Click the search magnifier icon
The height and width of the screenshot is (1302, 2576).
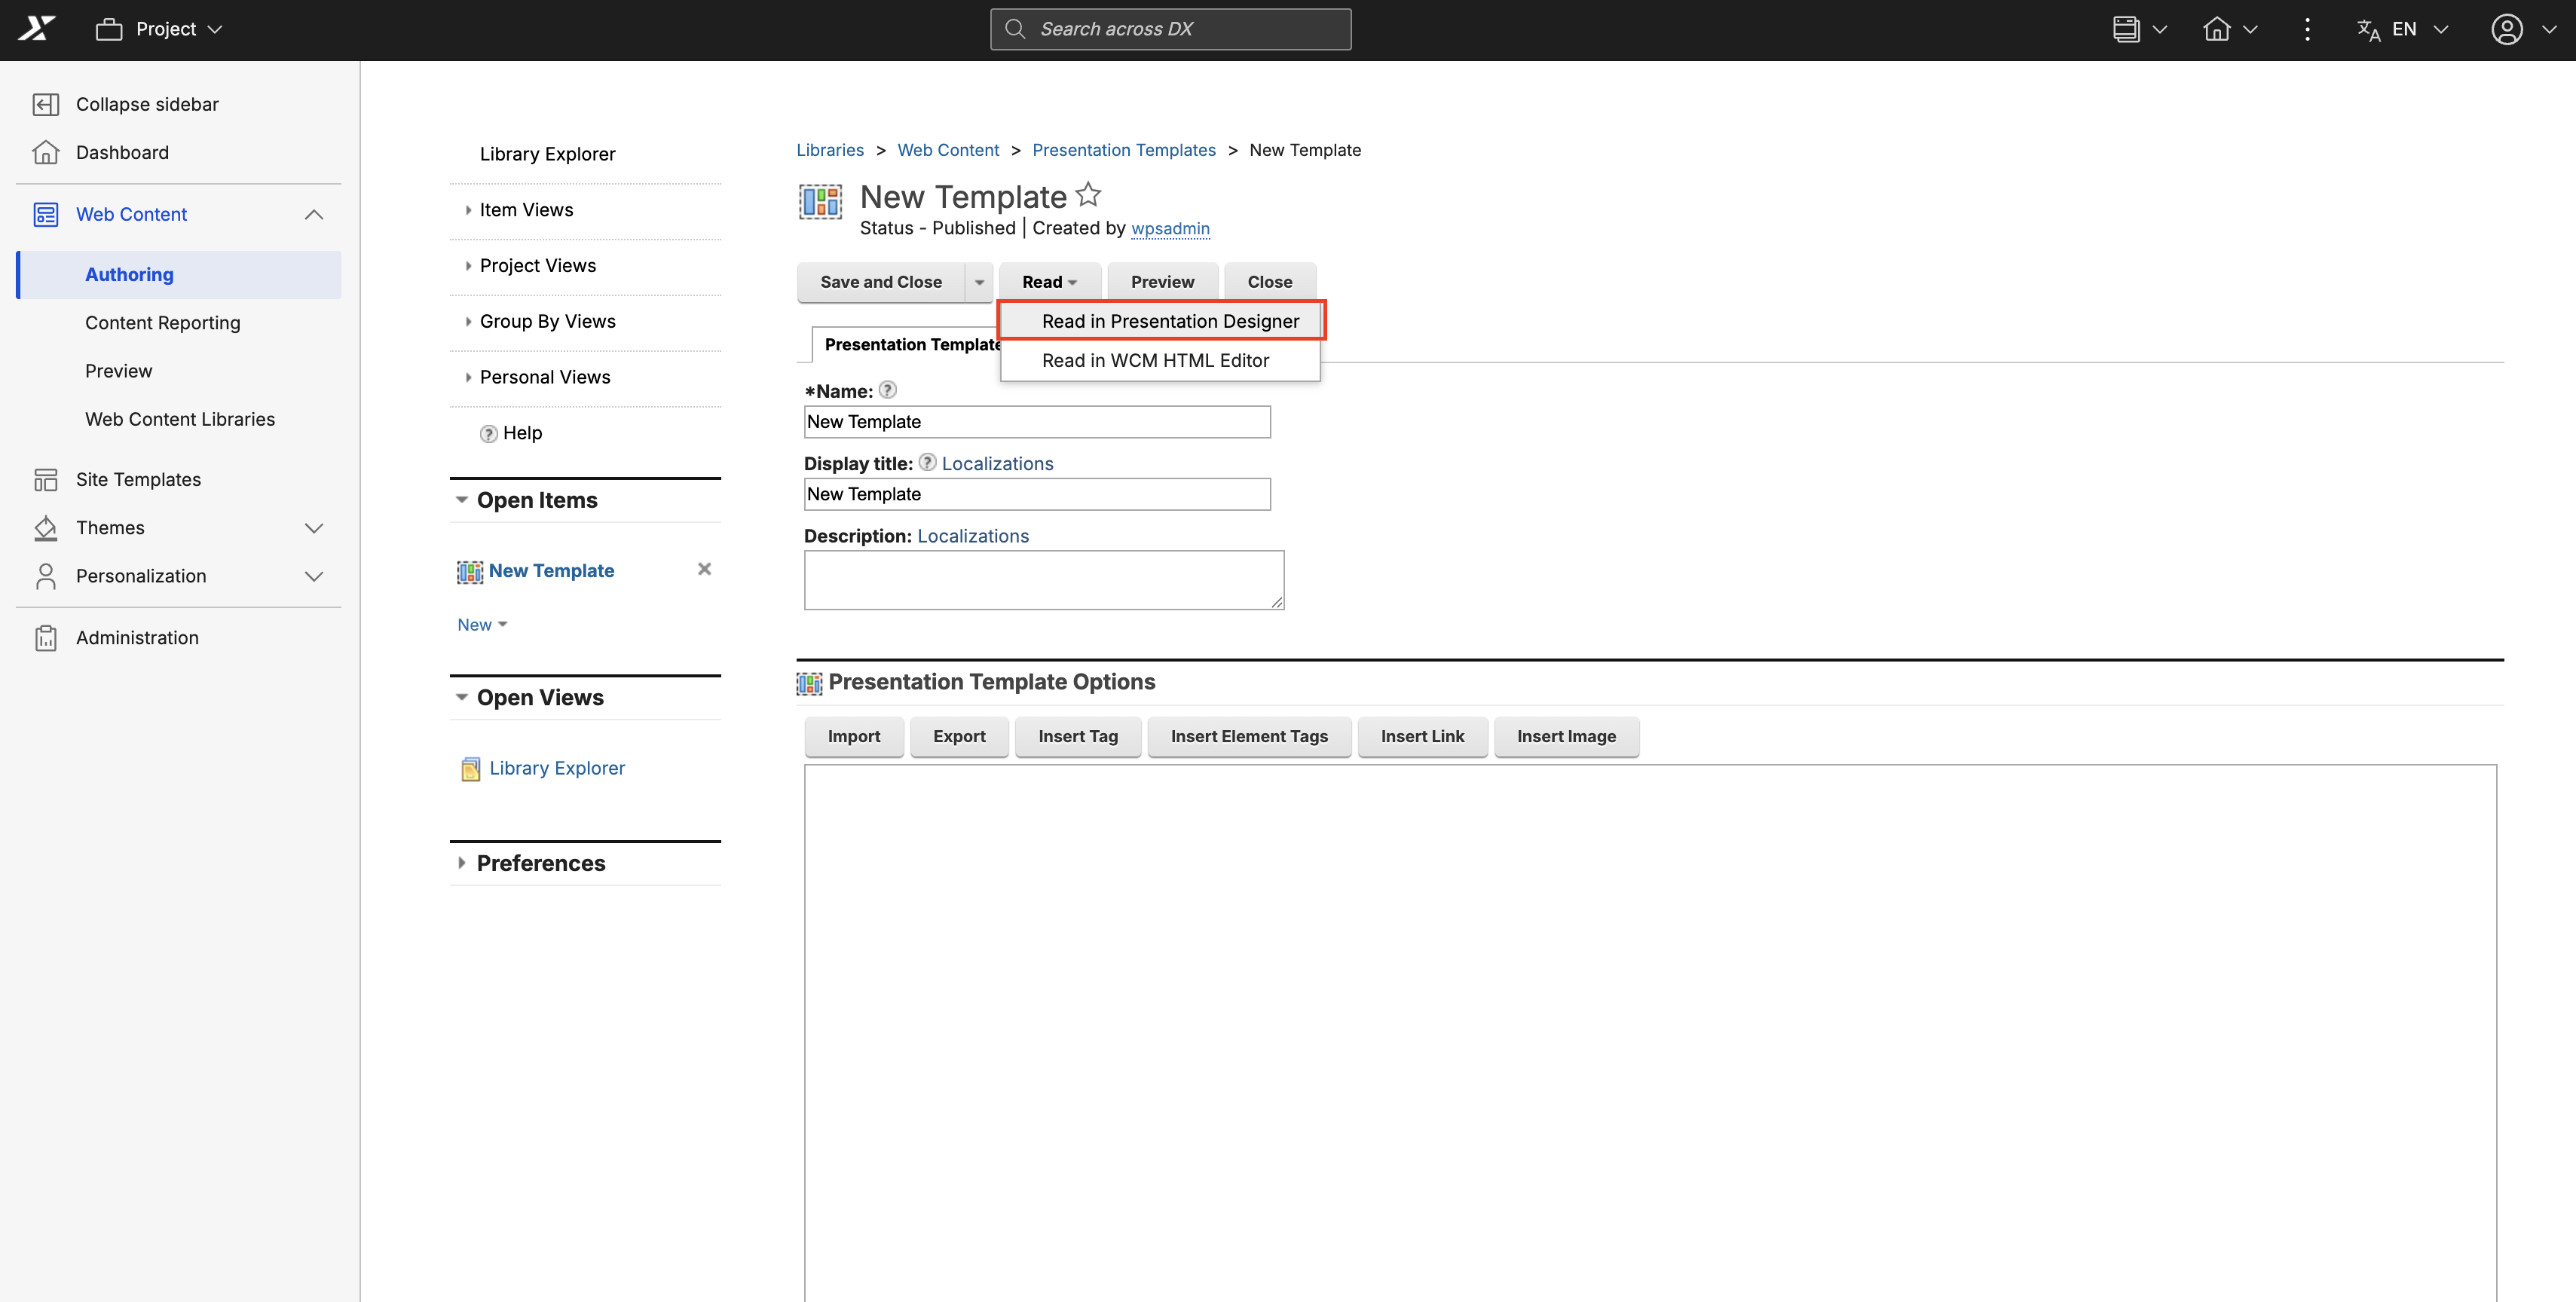click(1015, 29)
